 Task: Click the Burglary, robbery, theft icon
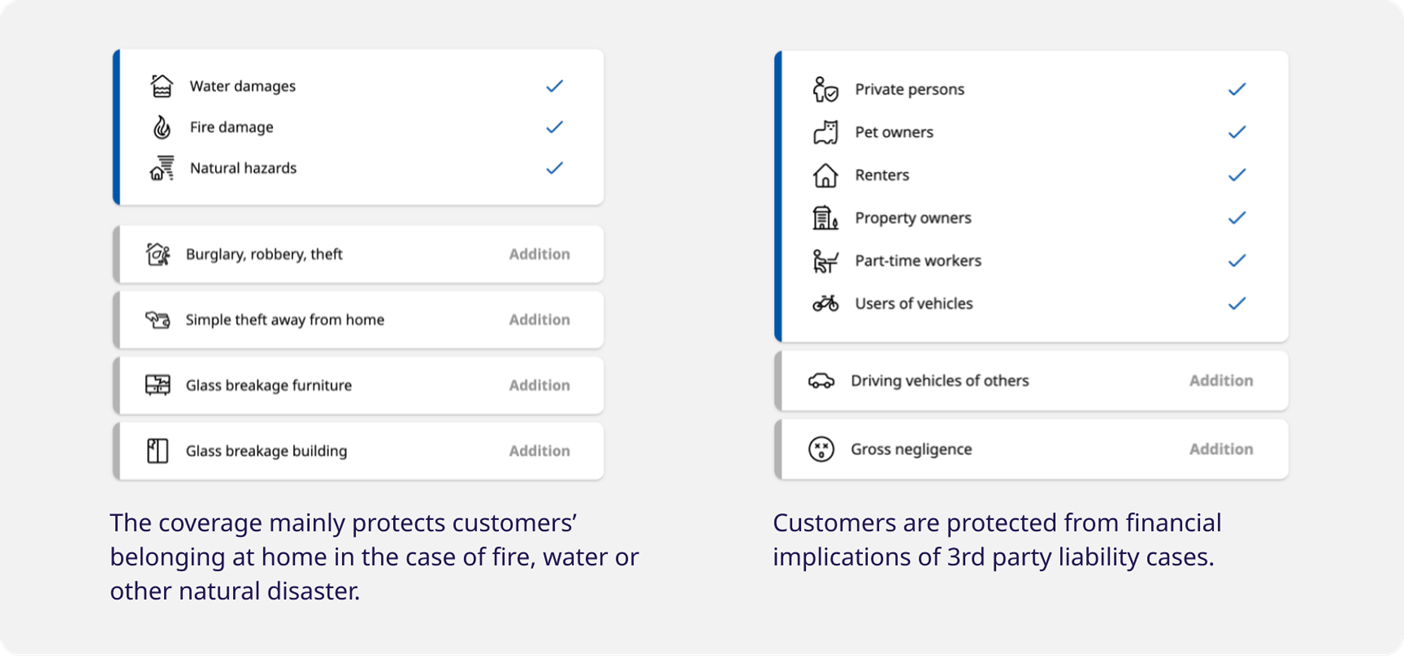coord(158,254)
